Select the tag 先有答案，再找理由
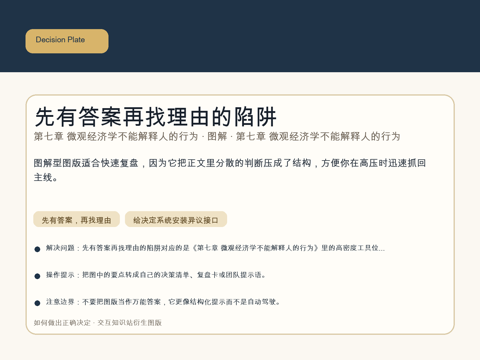Viewport: 480px width, 360px height. coord(76,220)
